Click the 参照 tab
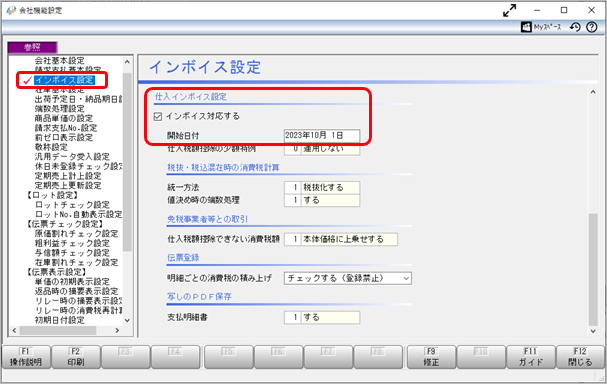 (33, 47)
